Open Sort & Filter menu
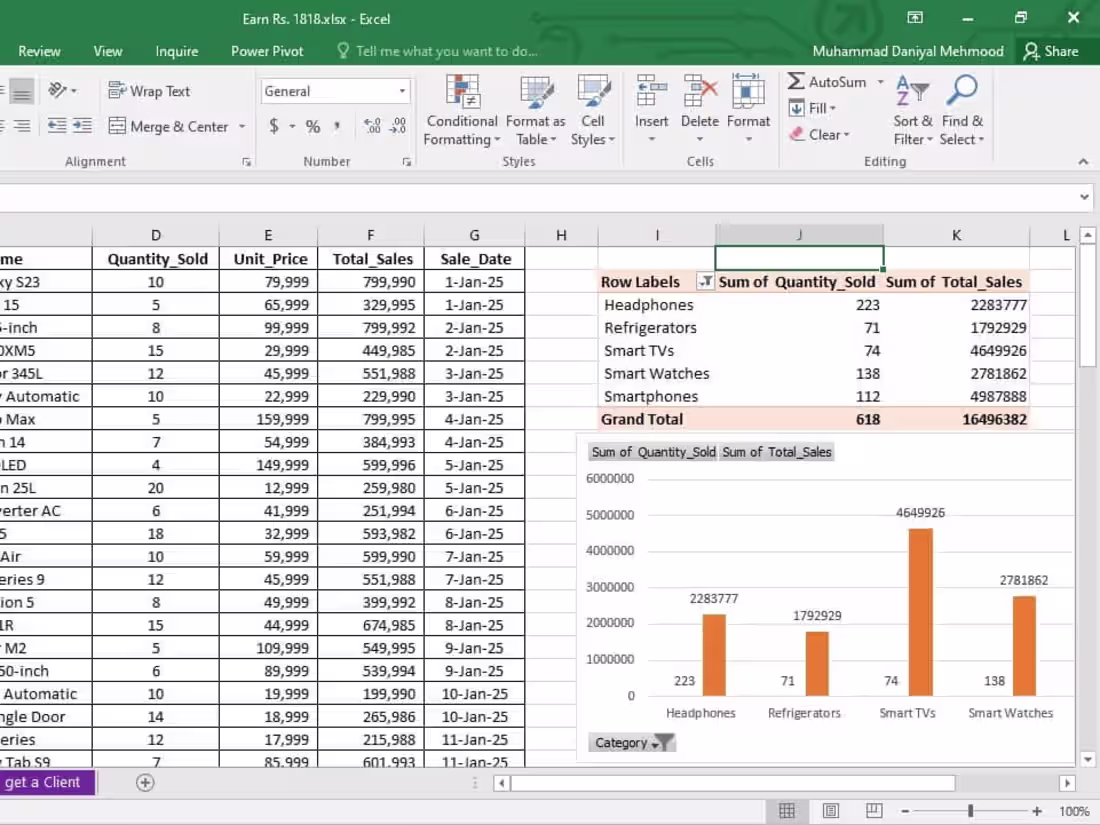 tap(913, 110)
